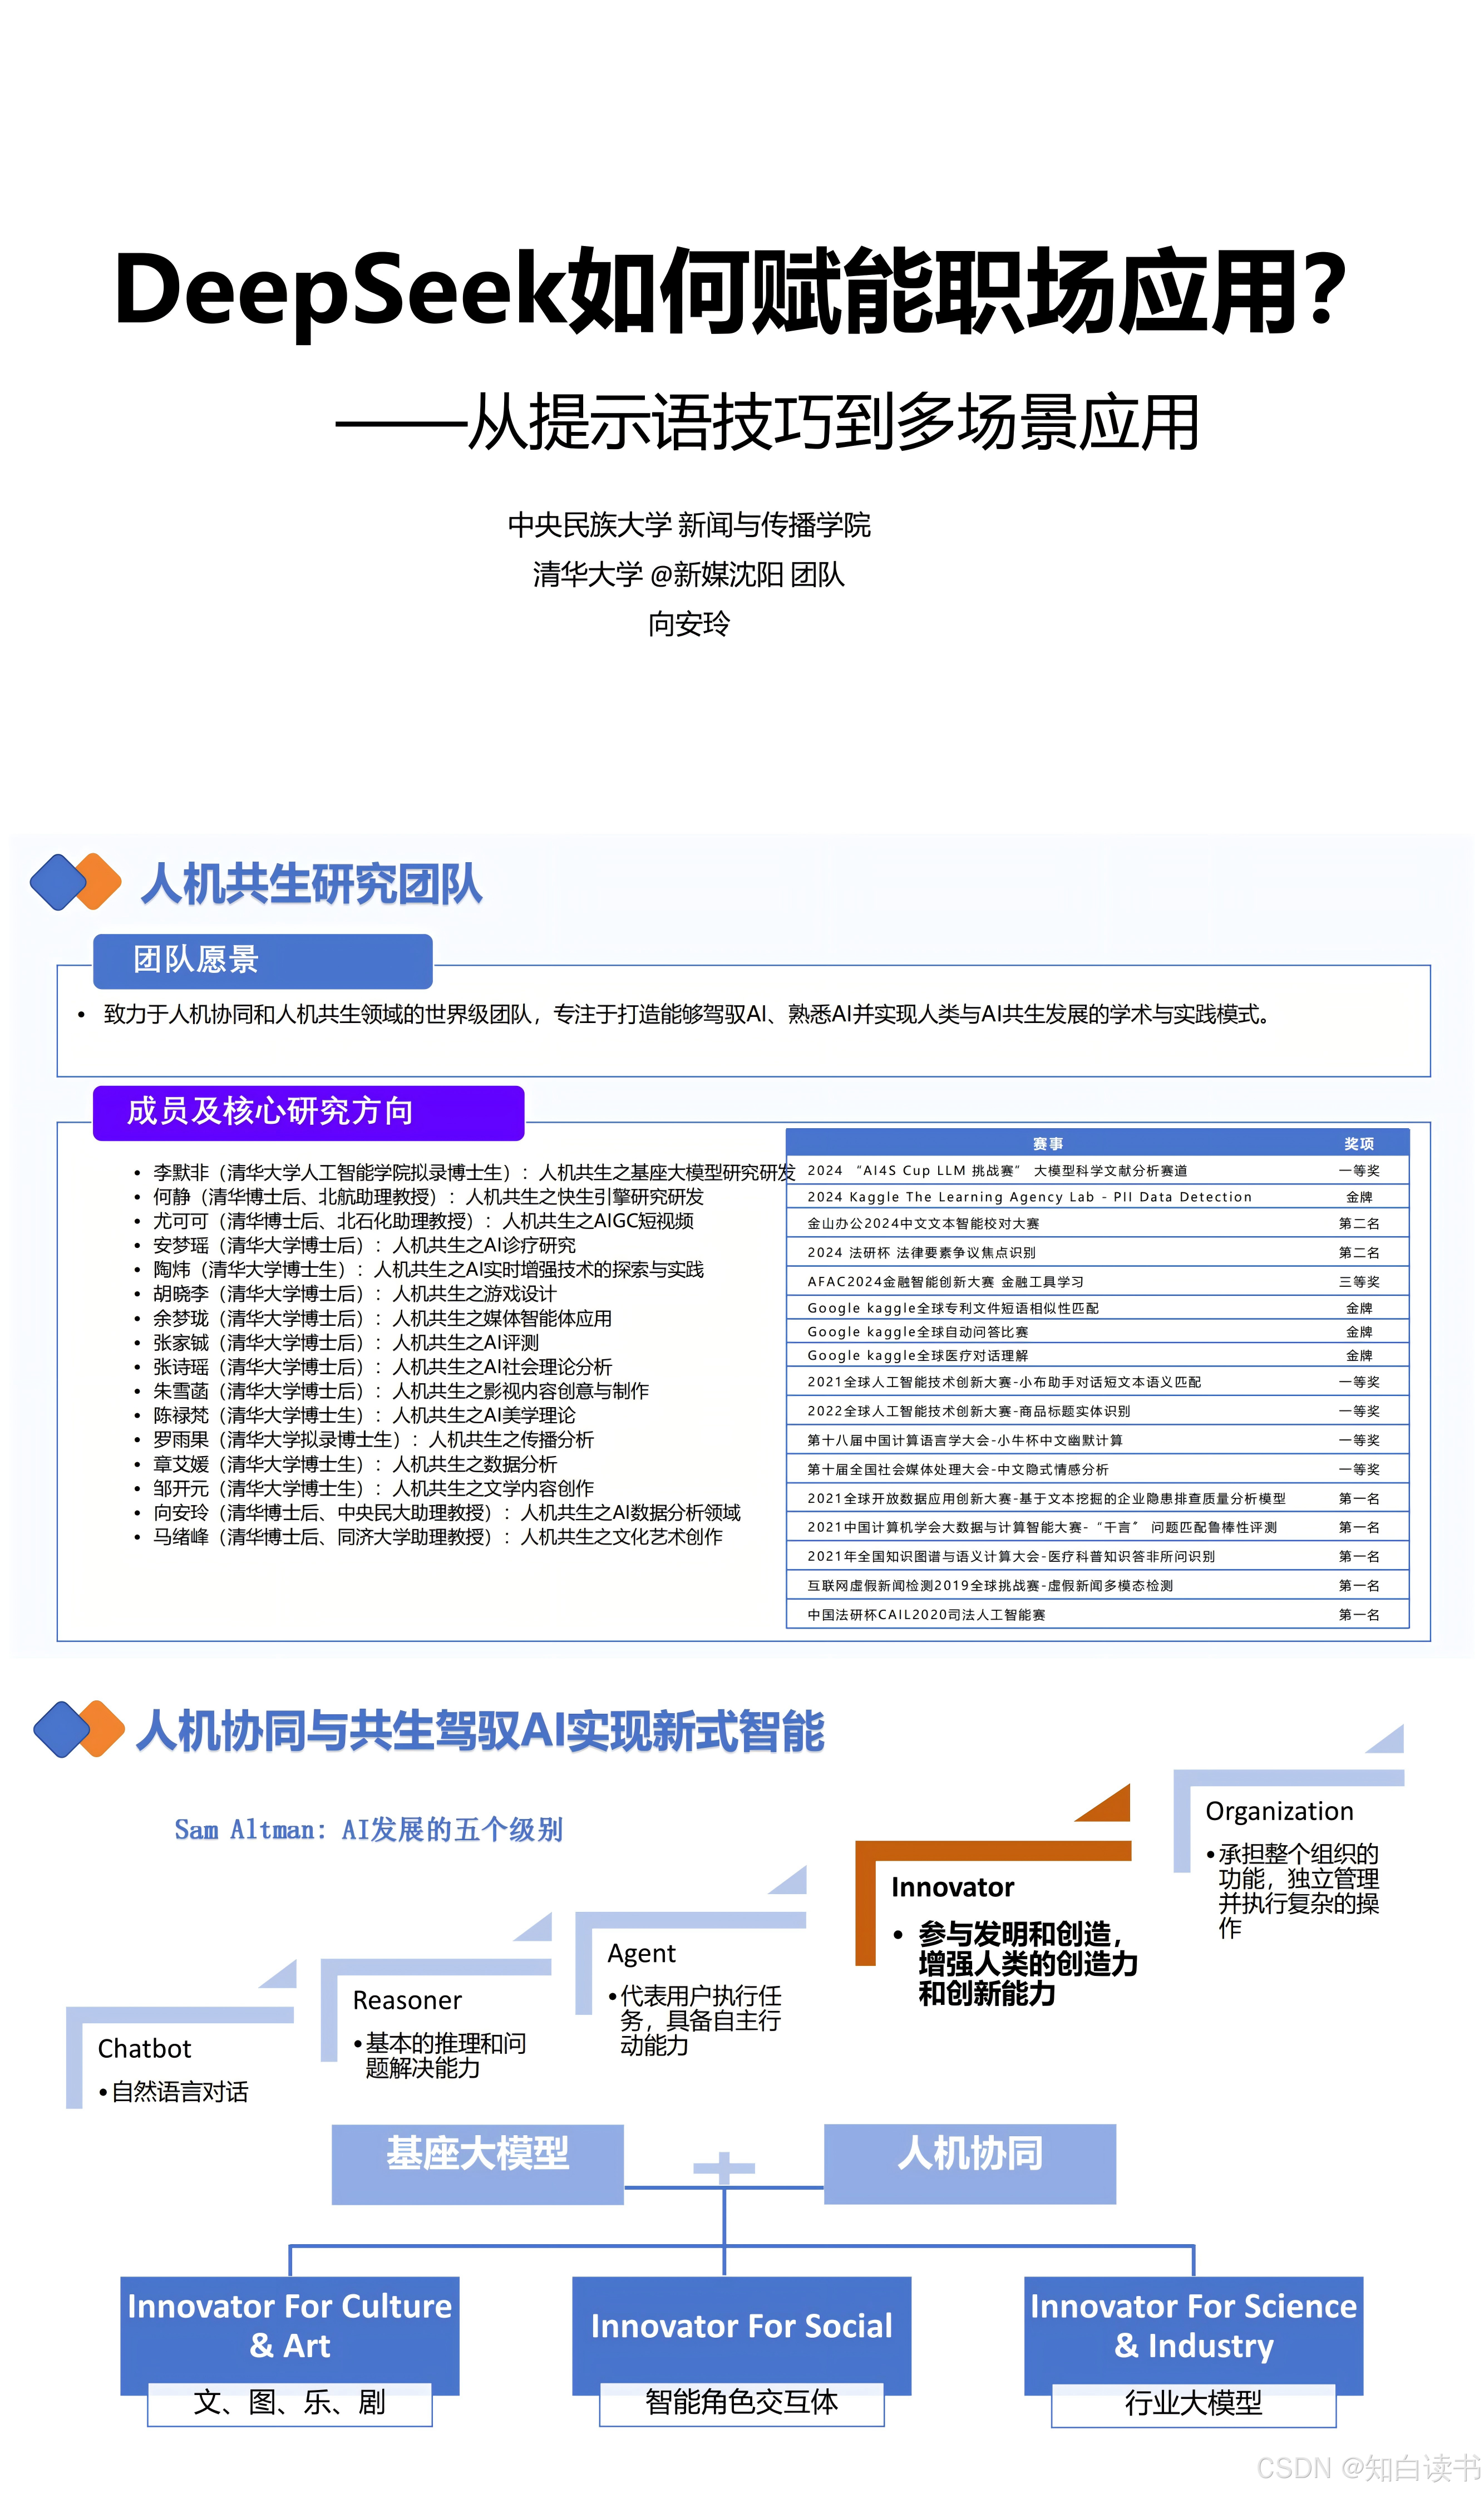1484x2493 pixels.
Task: Select the 团队愿景 label box
Action: 263,960
